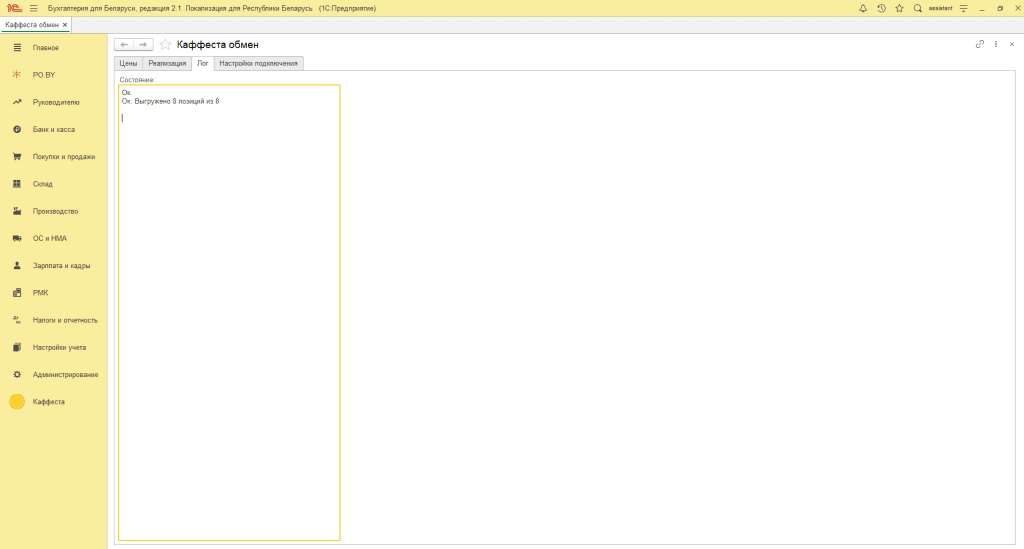Click the Администрирование gear icon
This screenshot has height=549, width=1024.
(x=17, y=375)
